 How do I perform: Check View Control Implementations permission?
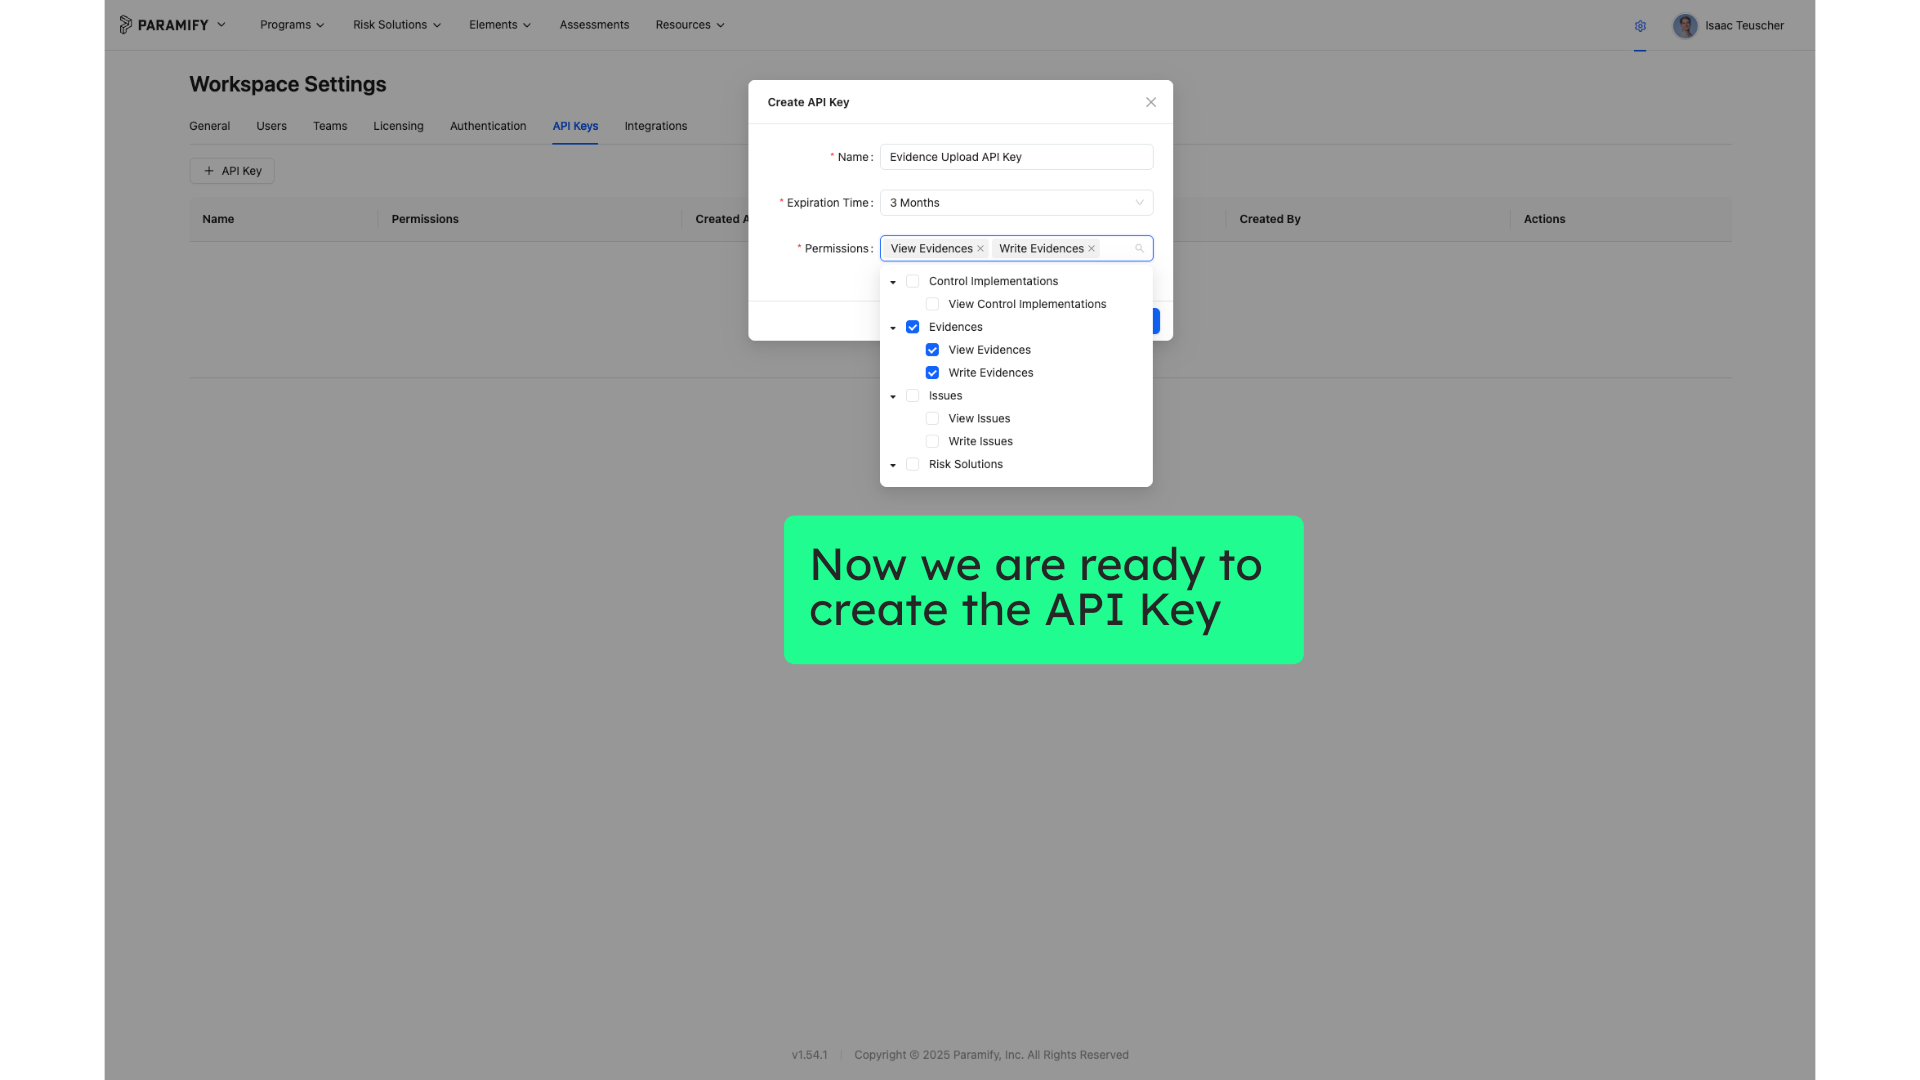click(932, 304)
